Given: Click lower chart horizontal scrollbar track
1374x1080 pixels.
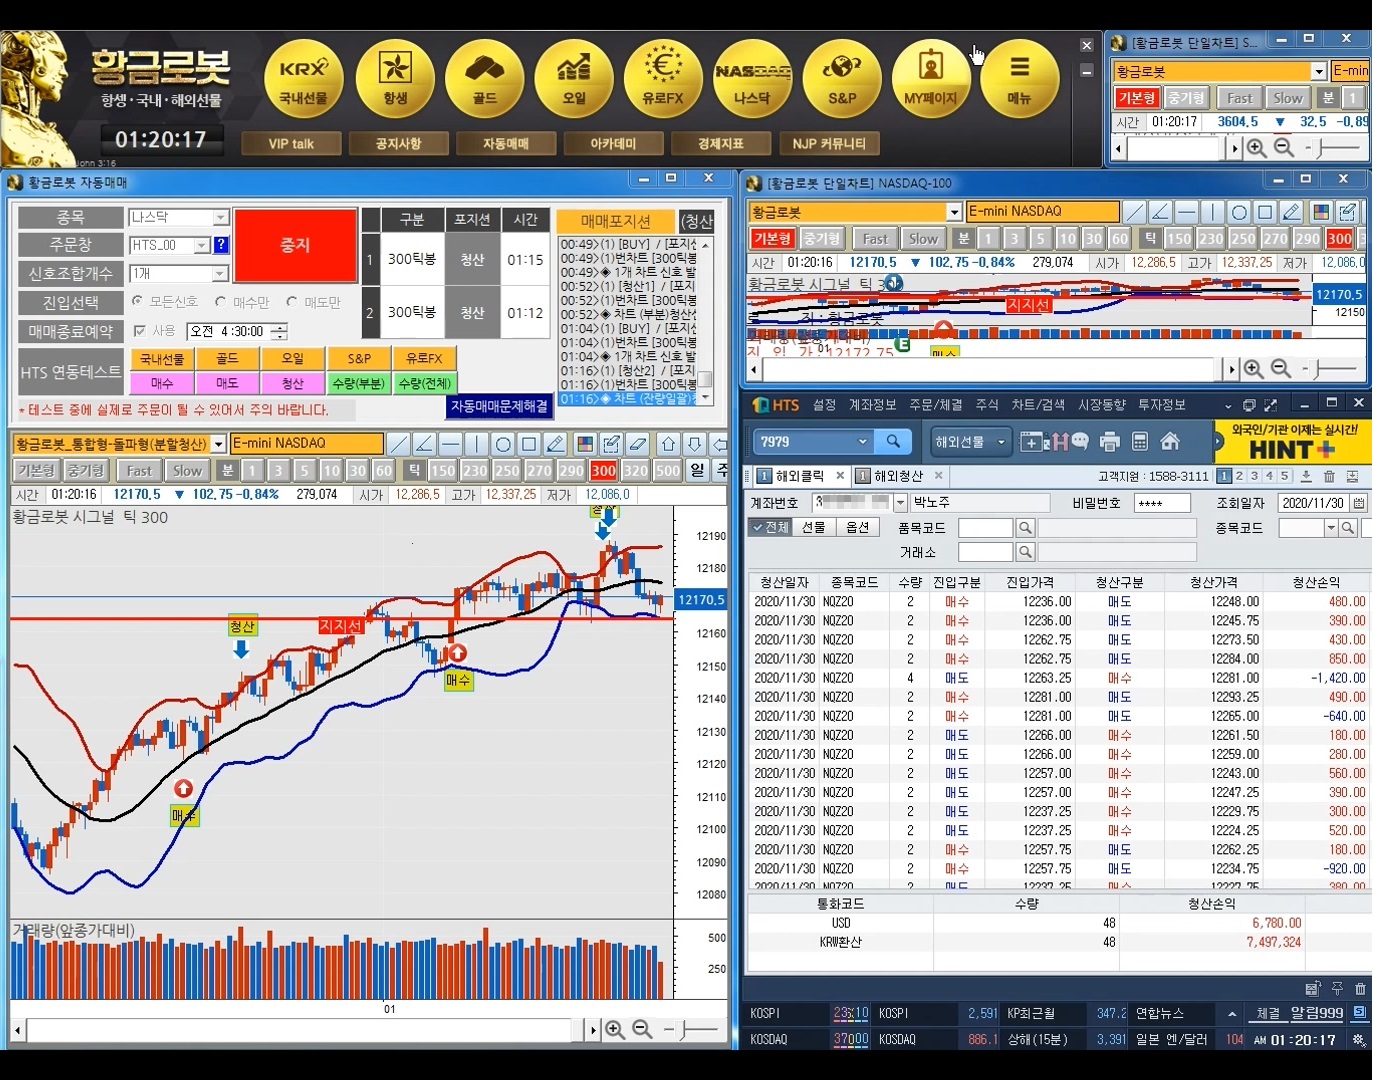Looking at the screenshot, I should (x=303, y=1030).
